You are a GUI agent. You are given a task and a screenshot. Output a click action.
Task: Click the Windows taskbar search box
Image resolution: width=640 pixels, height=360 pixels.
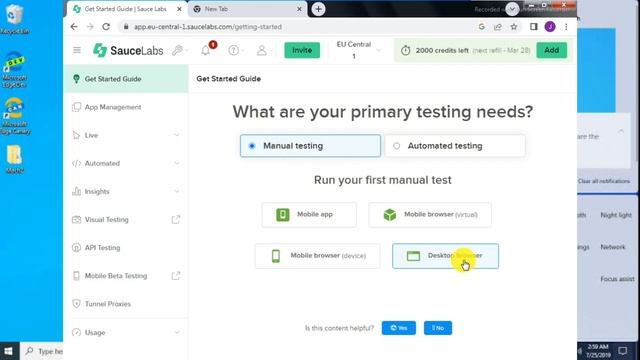pos(42,351)
